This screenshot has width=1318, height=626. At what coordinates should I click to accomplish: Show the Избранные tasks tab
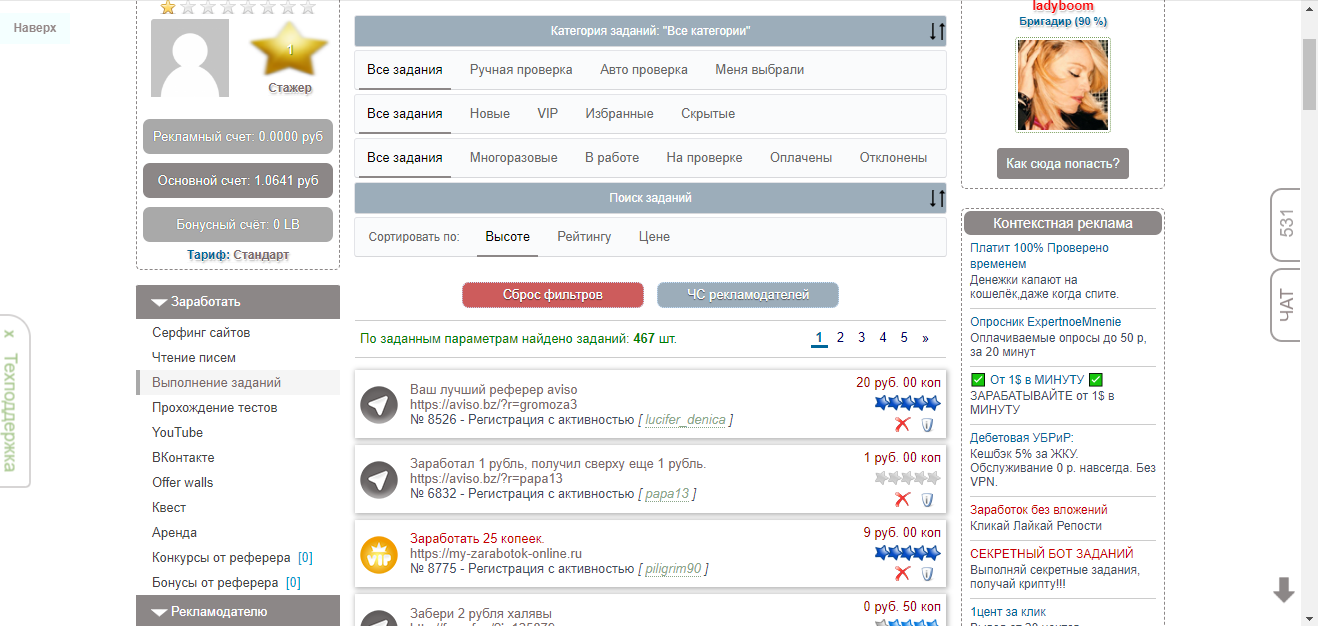click(619, 114)
